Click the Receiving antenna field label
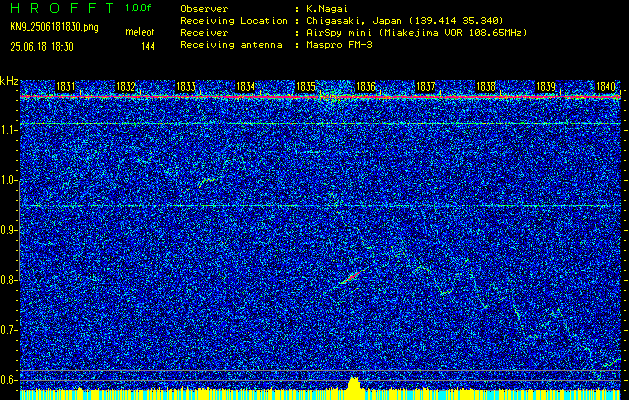 coord(231,45)
